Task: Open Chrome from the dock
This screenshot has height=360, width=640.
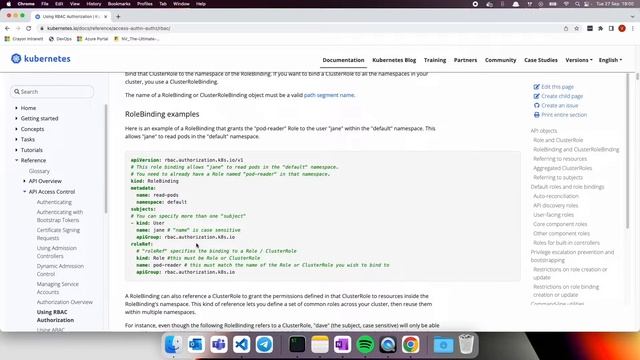Action: (x=411, y=344)
